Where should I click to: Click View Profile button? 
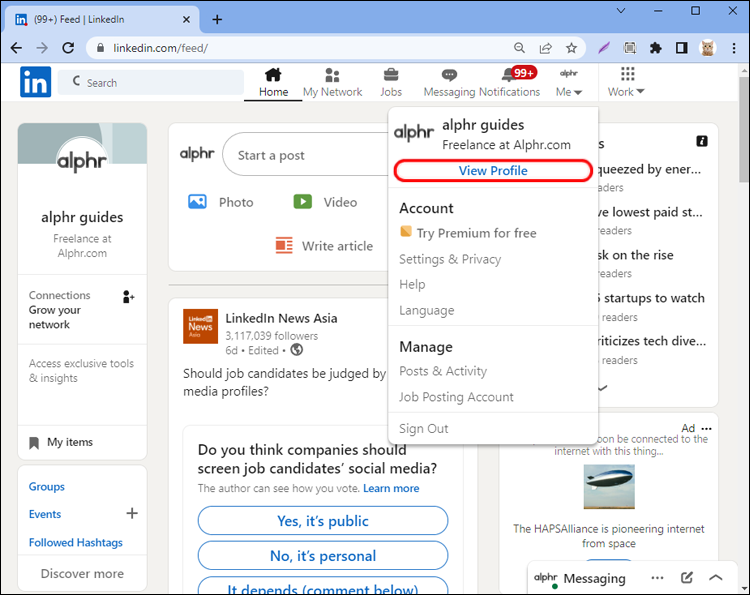pos(493,171)
